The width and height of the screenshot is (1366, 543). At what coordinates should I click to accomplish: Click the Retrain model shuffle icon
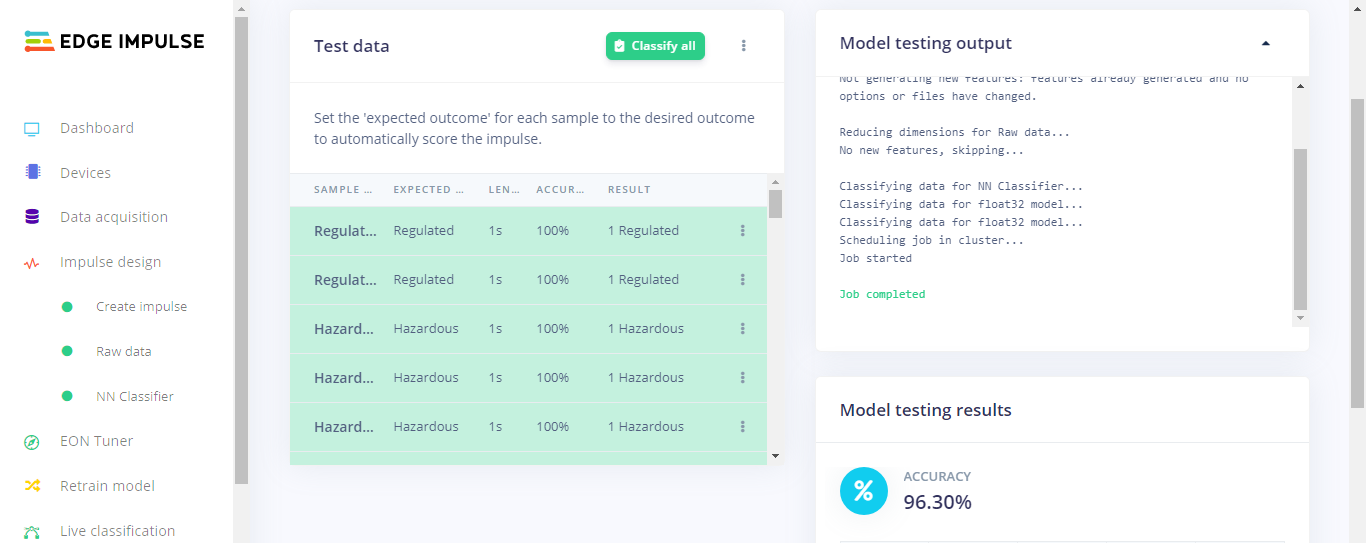pos(32,486)
